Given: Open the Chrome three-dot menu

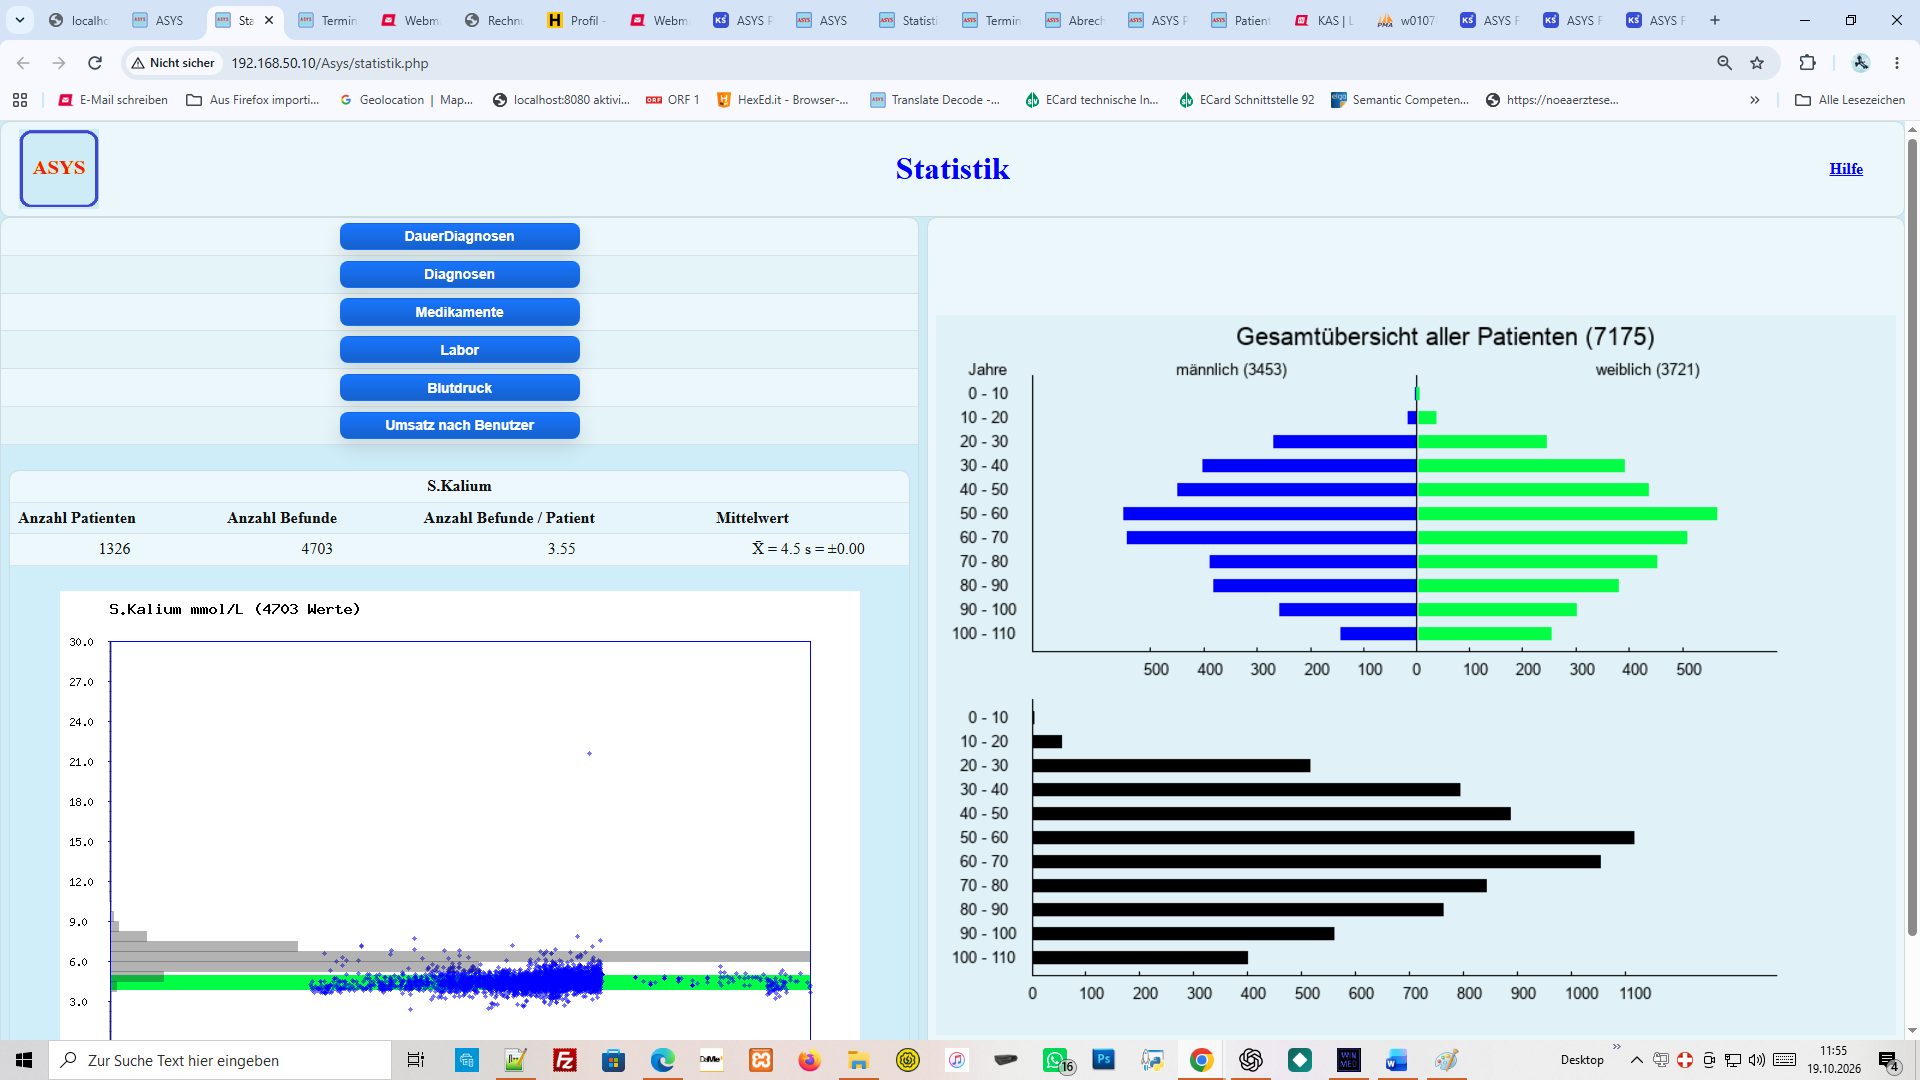Looking at the screenshot, I should tap(1897, 63).
